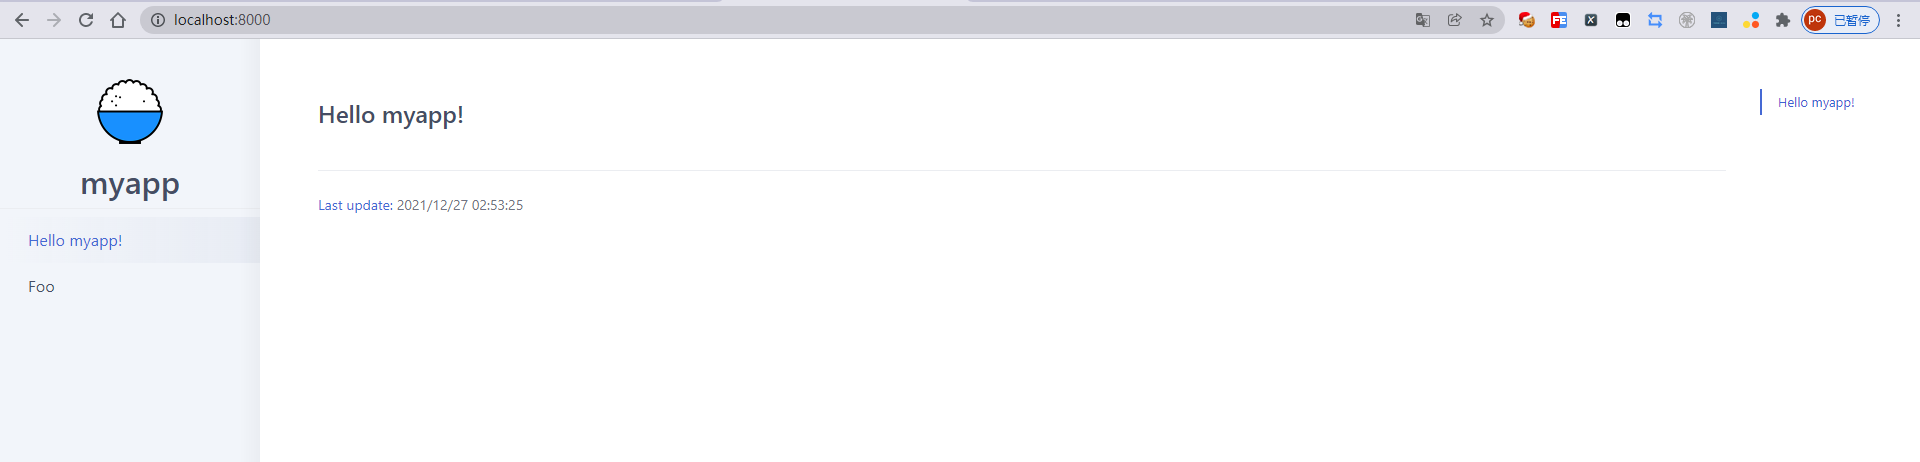Open the puzzle-piece extensions menu
Viewport: 1920px width, 462px height.
point(1782,20)
